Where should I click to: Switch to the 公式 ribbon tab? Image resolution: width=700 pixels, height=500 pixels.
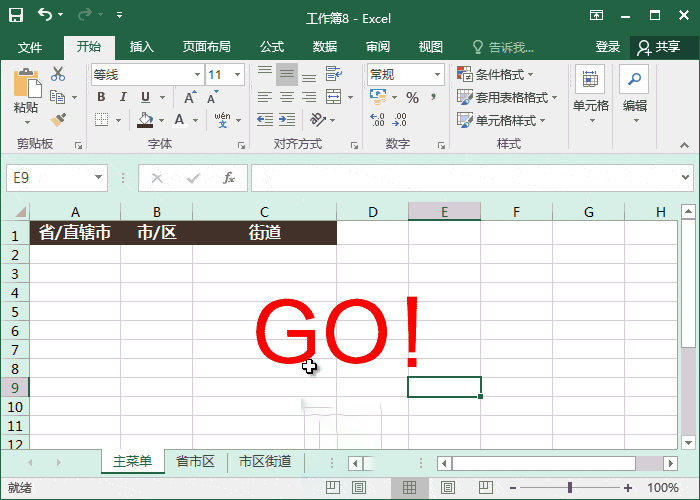[272, 47]
